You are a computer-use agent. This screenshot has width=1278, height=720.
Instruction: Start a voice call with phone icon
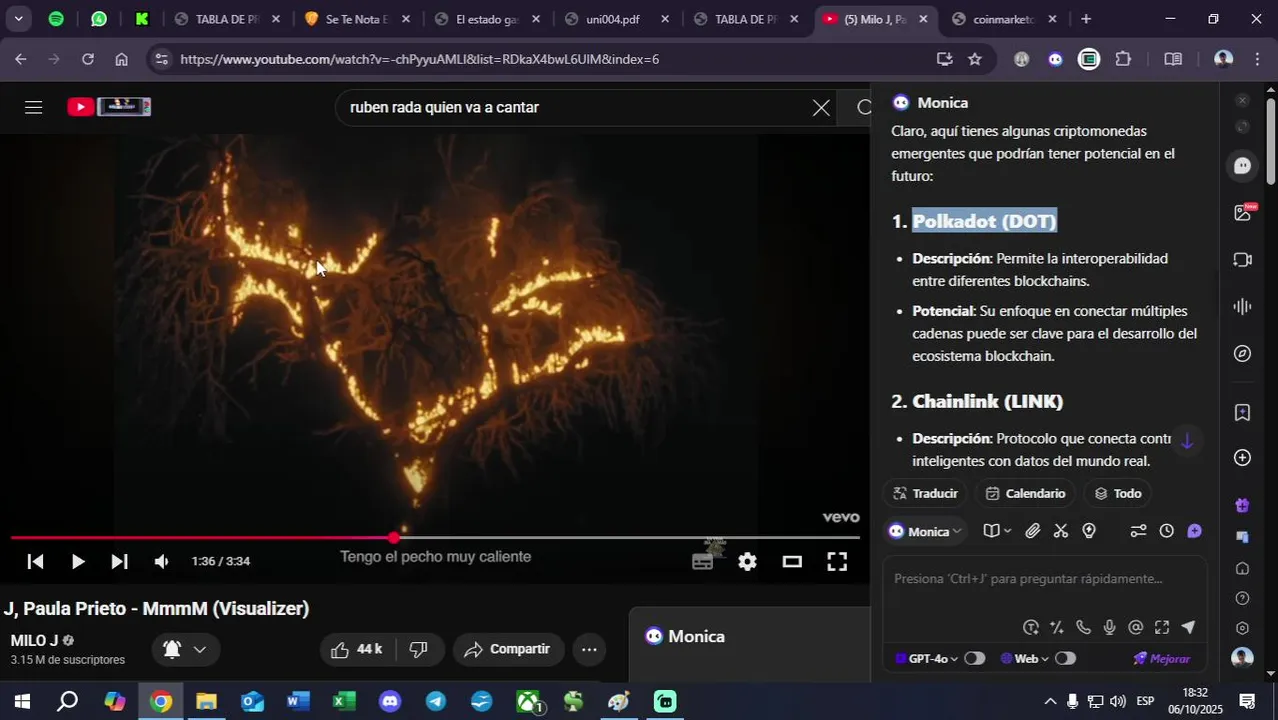(x=1083, y=628)
